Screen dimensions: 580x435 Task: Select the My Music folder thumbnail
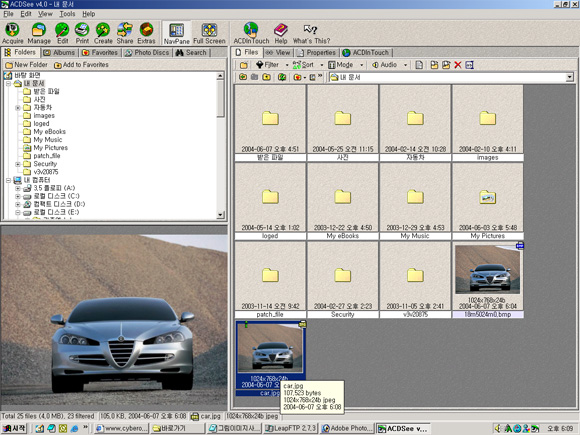(x=415, y=201)
